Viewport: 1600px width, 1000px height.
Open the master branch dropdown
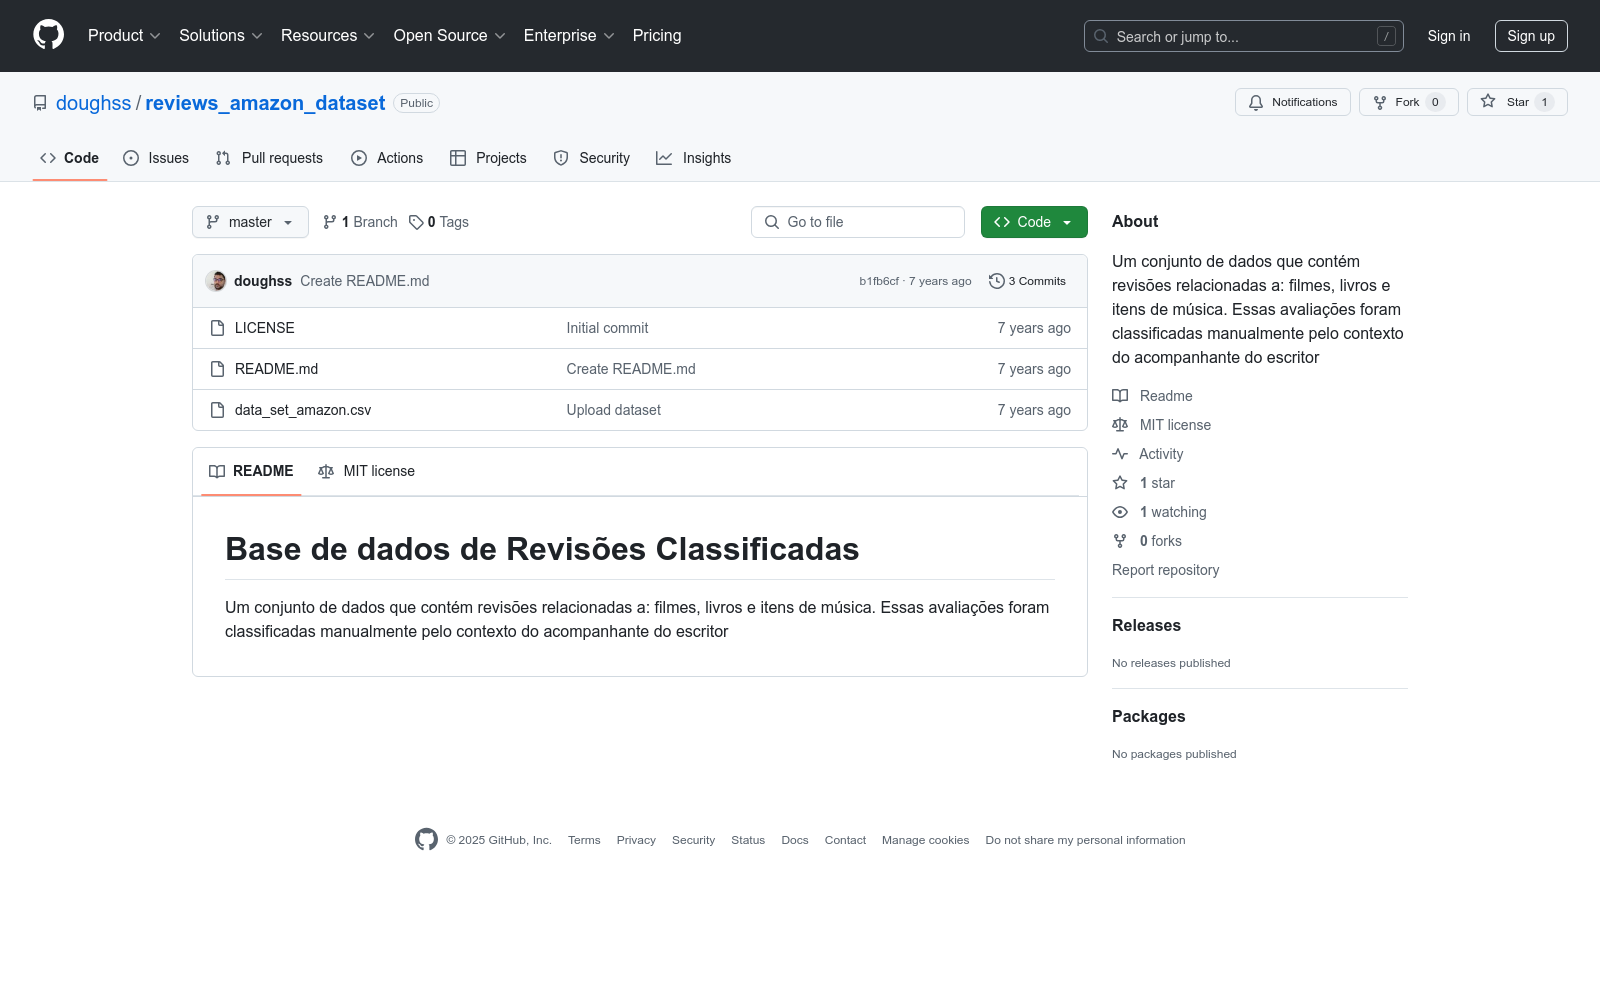[250, 222]
